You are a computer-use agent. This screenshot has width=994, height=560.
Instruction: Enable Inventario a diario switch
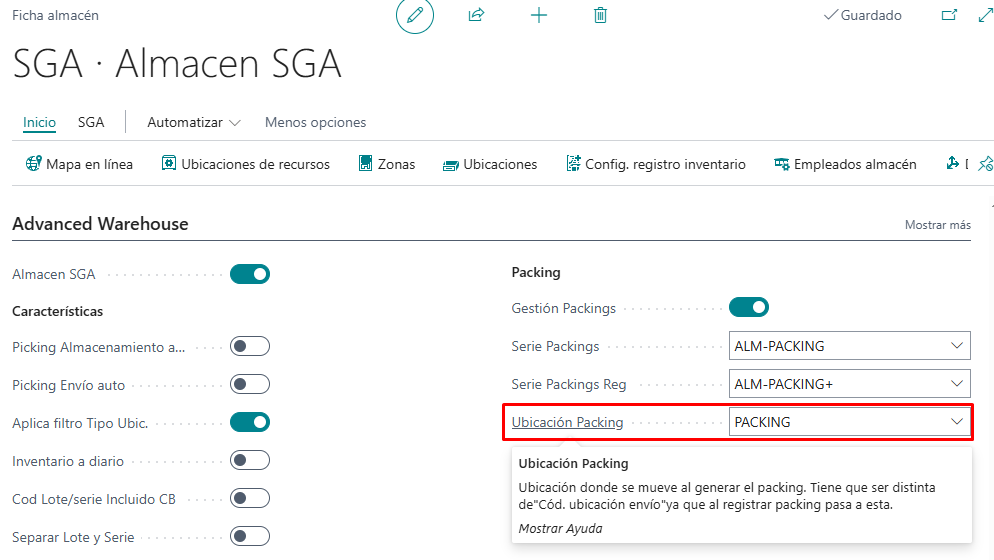point(250,460)
